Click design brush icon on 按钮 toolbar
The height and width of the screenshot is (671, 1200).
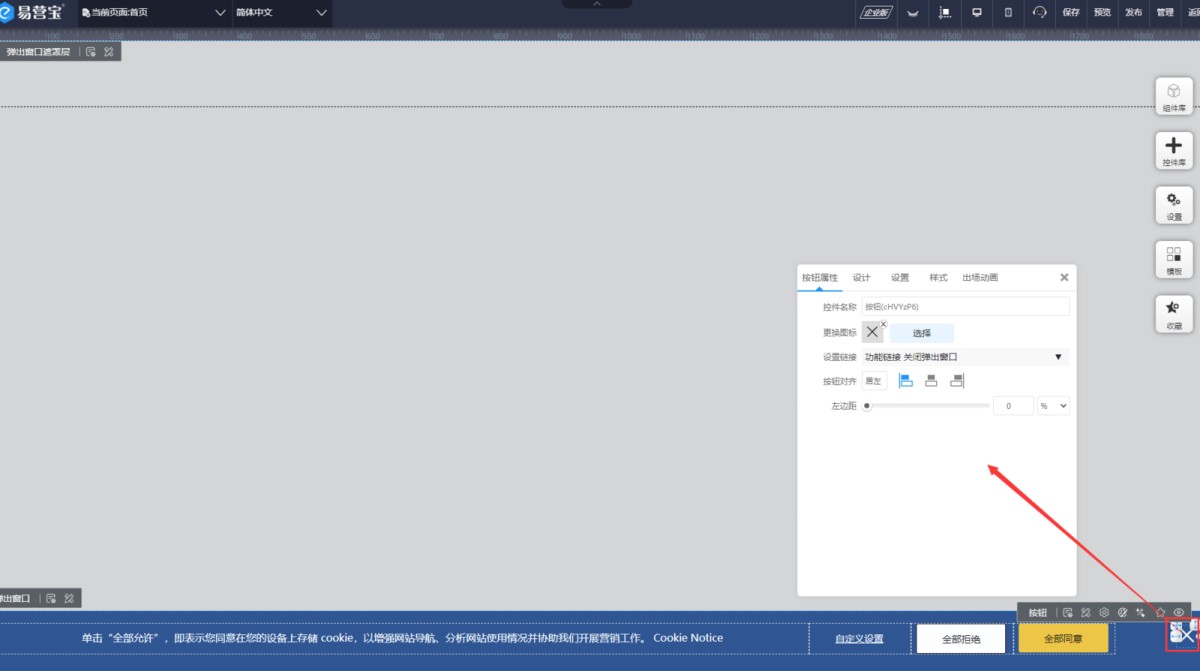pos(1086,612)
